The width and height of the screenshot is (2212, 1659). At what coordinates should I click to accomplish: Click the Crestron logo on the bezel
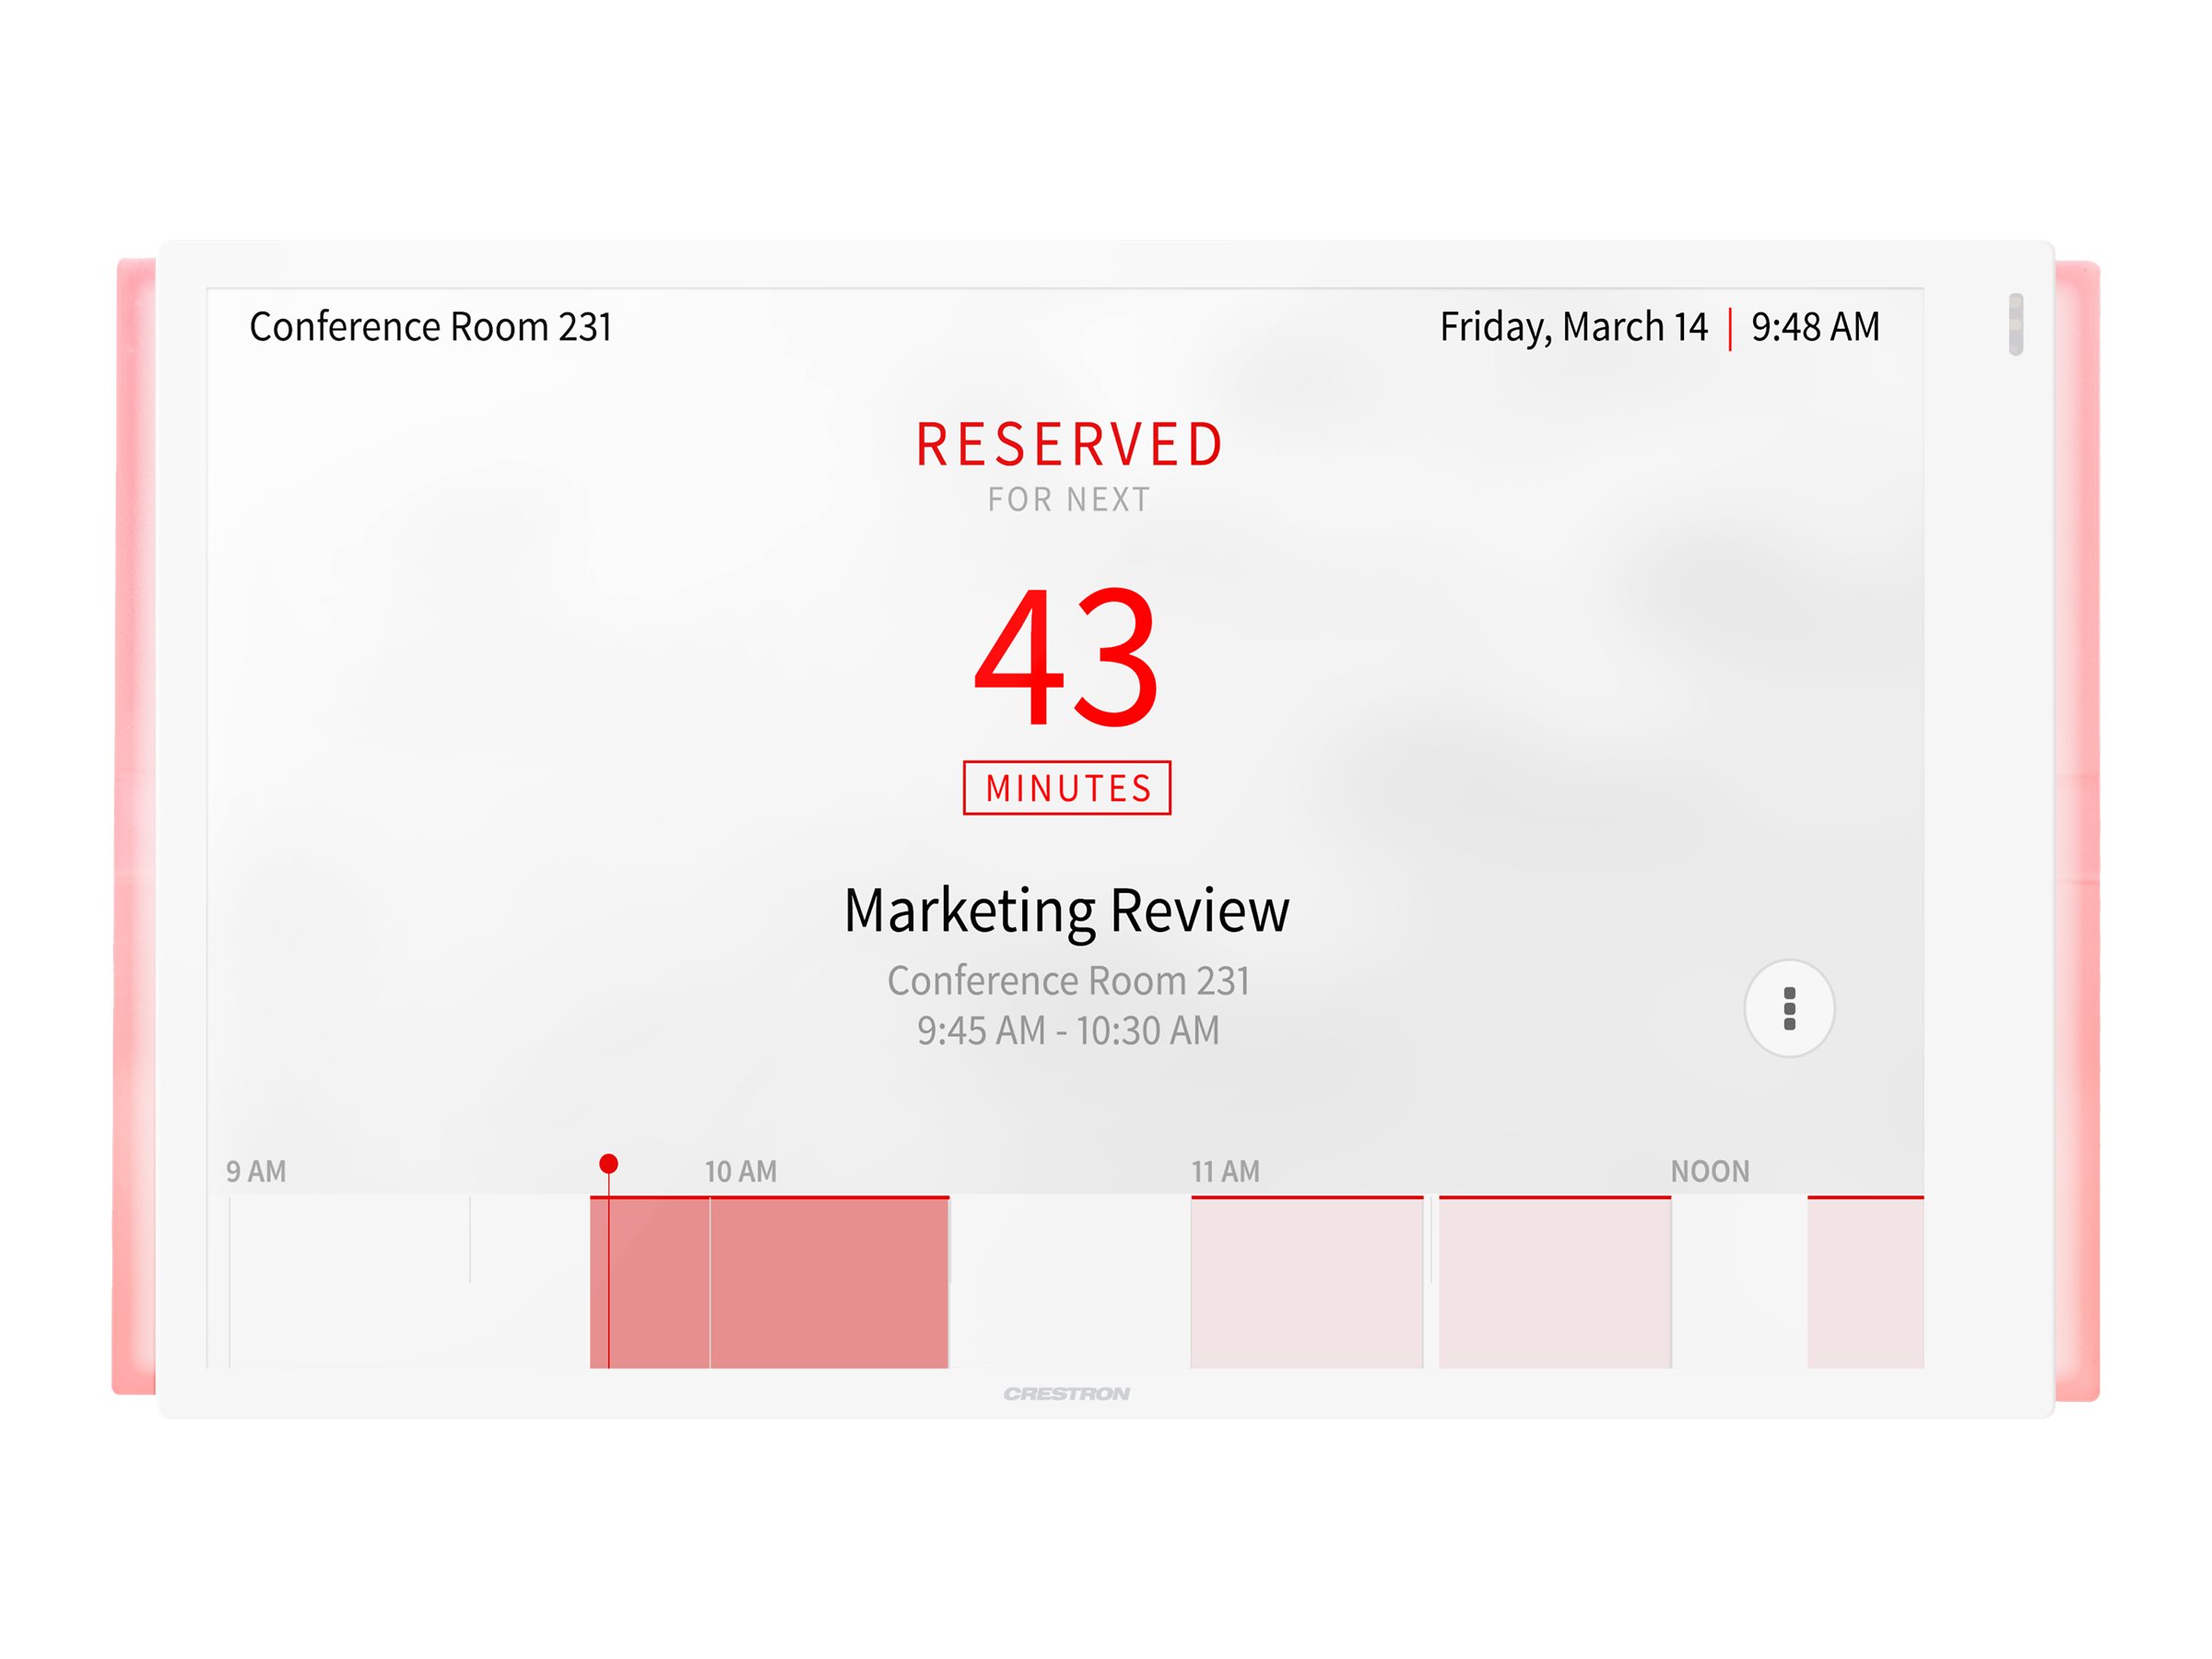[x=1066, y=1393]
